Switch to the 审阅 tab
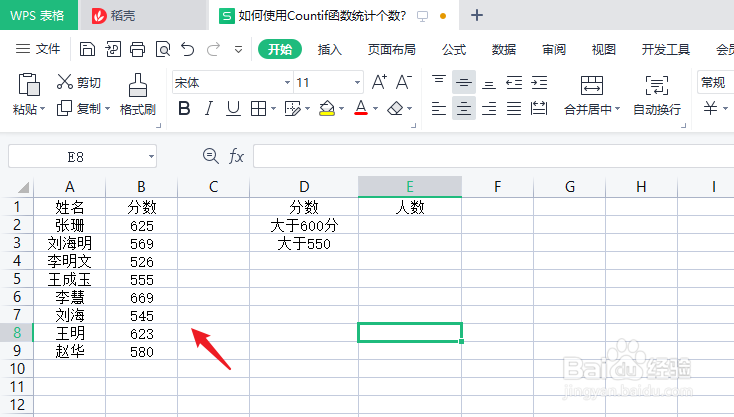The image size is (734, 417). (554, 49)
